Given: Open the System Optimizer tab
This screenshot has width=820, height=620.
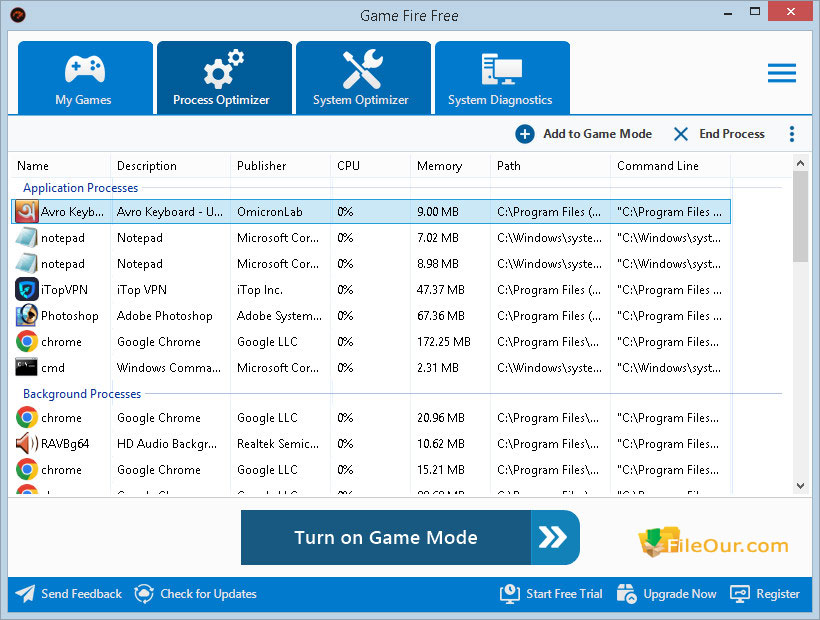Looking at the screenshot, I should coord(363,78).
